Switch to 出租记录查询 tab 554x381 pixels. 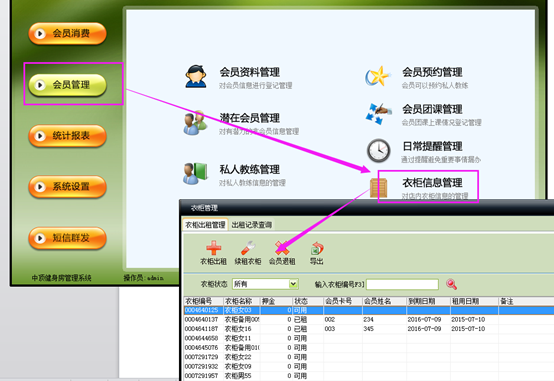(252, 225)
